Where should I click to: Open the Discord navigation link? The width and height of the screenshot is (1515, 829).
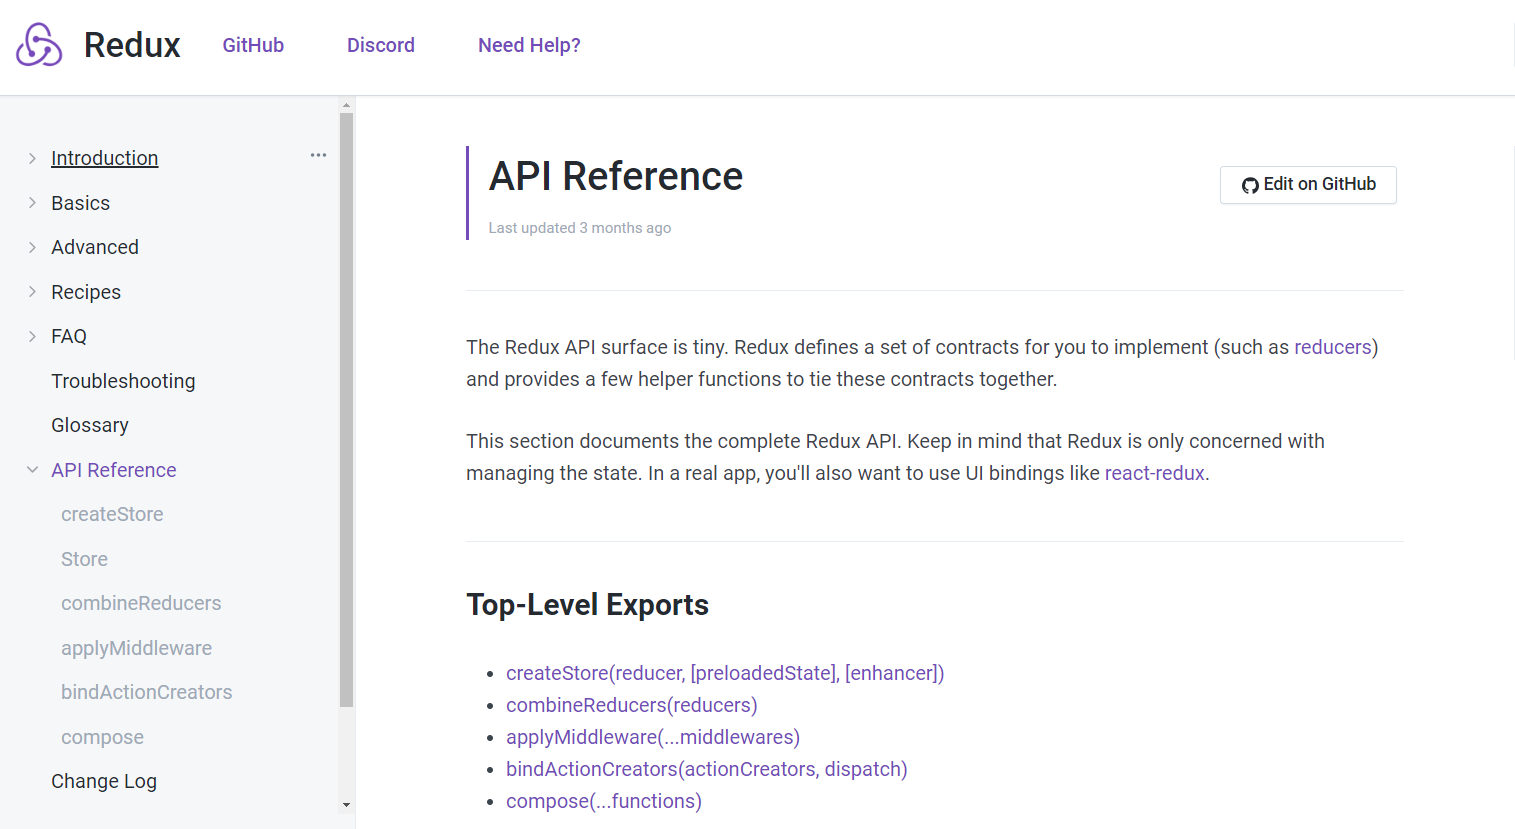tap(381, 45)
